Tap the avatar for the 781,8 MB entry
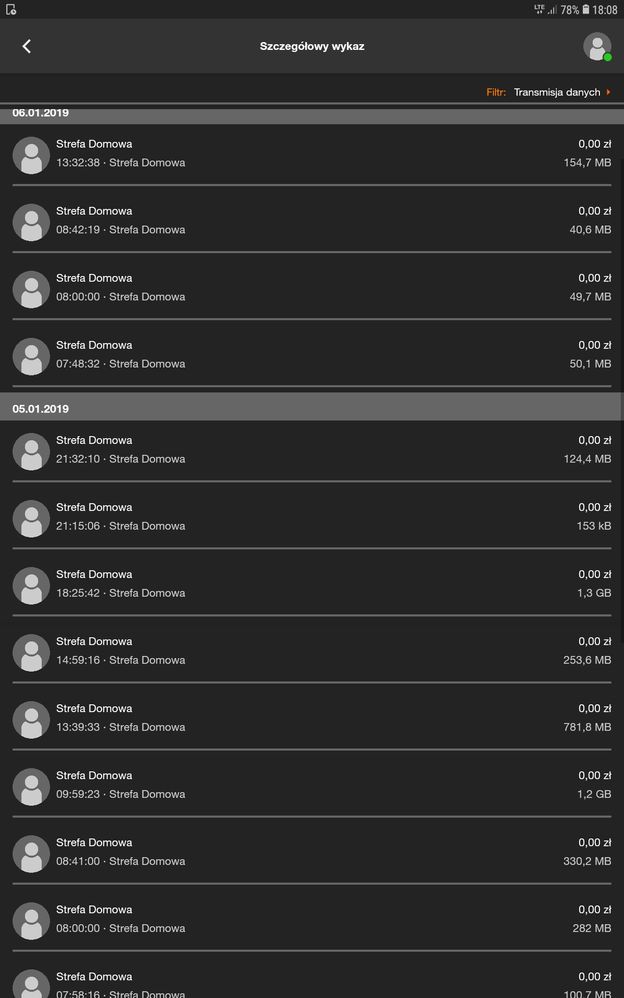The height and width of the screenshot is (998, 624). point(31,719)
